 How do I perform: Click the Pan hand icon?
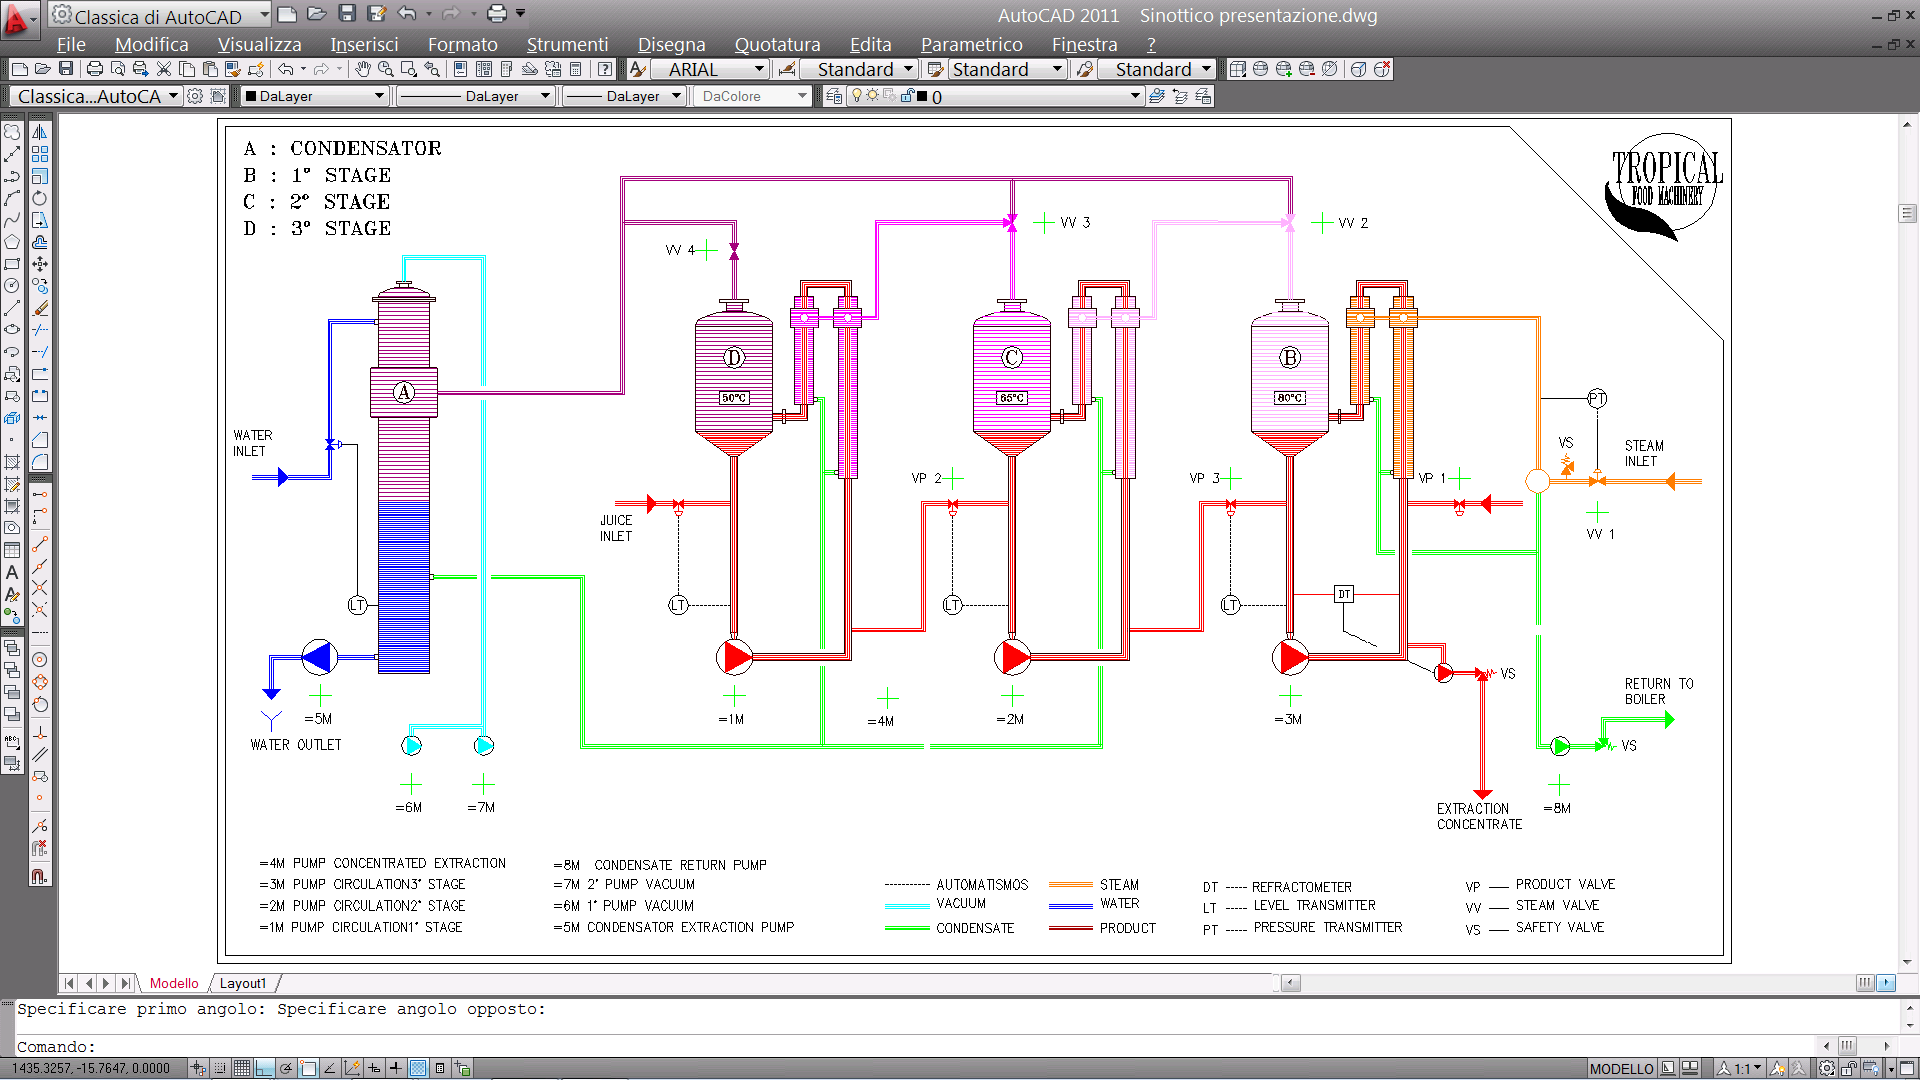[363, 69]
